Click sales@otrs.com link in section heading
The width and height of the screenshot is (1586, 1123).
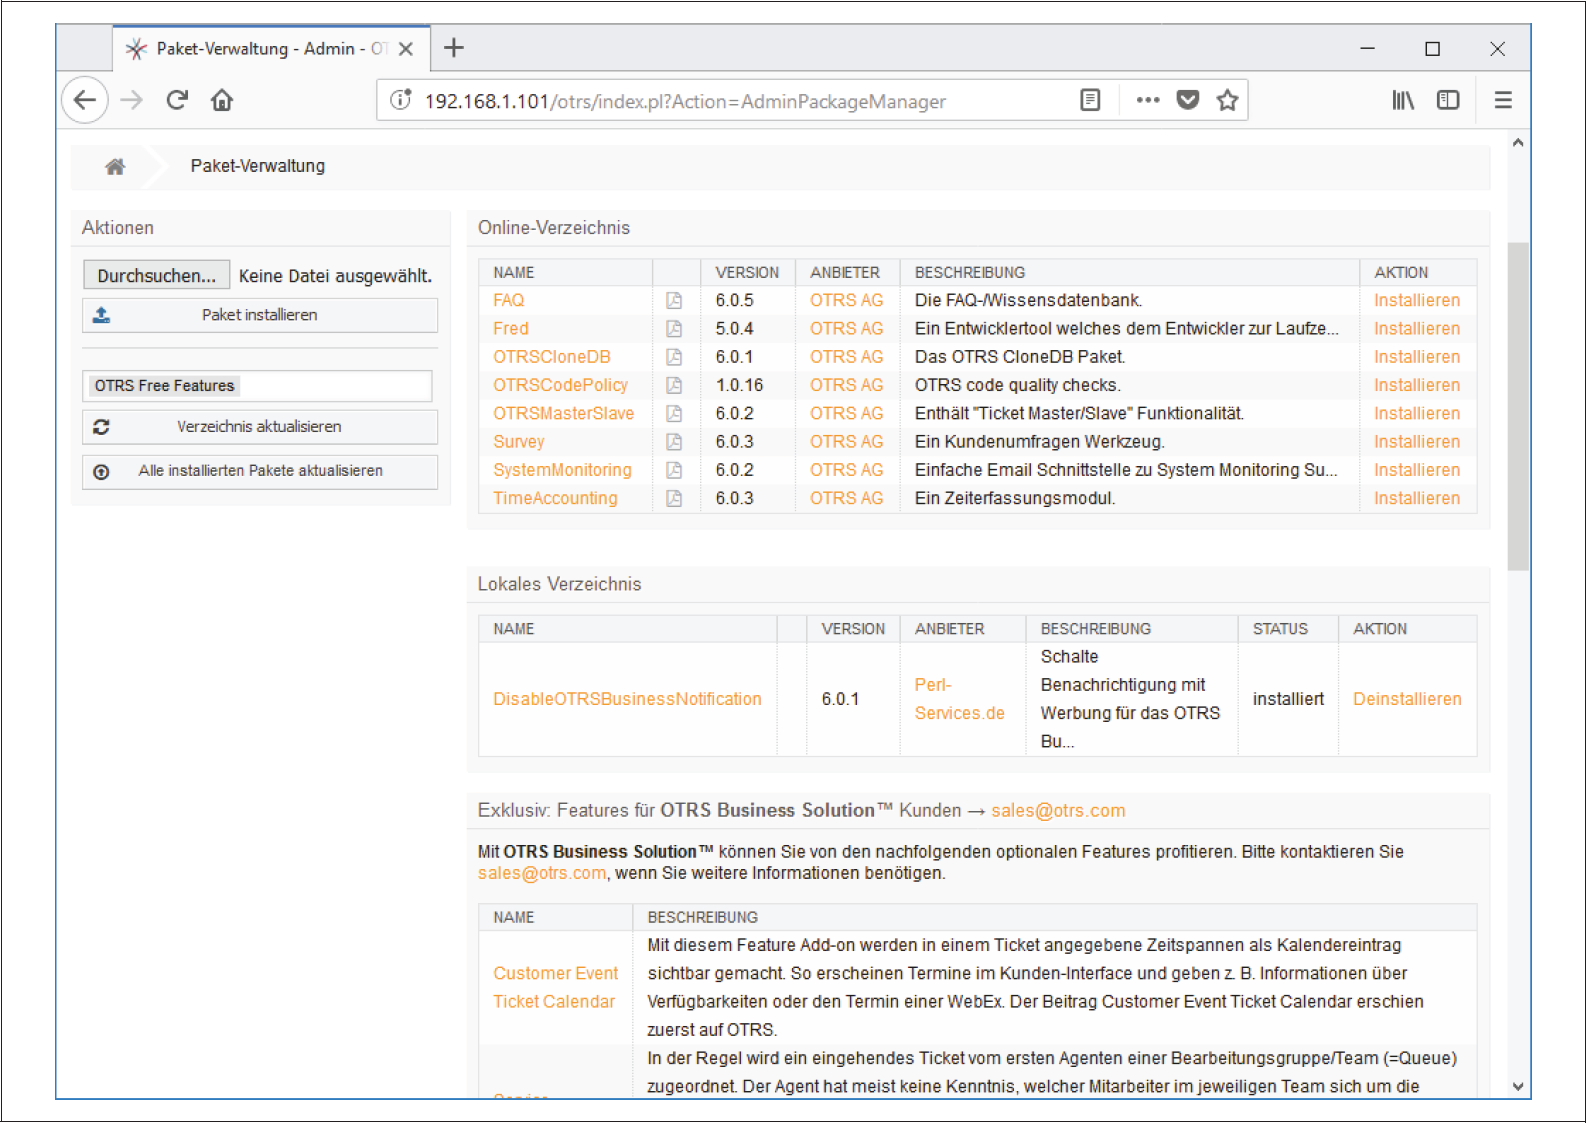tap(1058, 811)
